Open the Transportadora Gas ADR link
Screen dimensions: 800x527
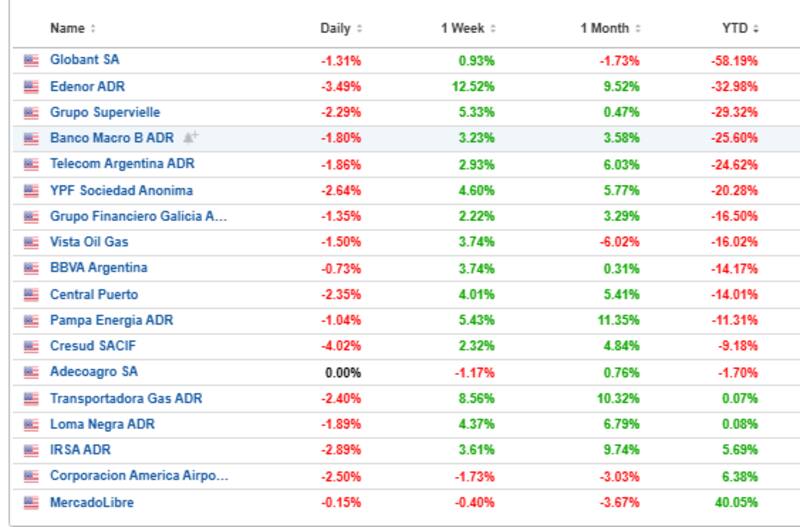pos(126,398)
